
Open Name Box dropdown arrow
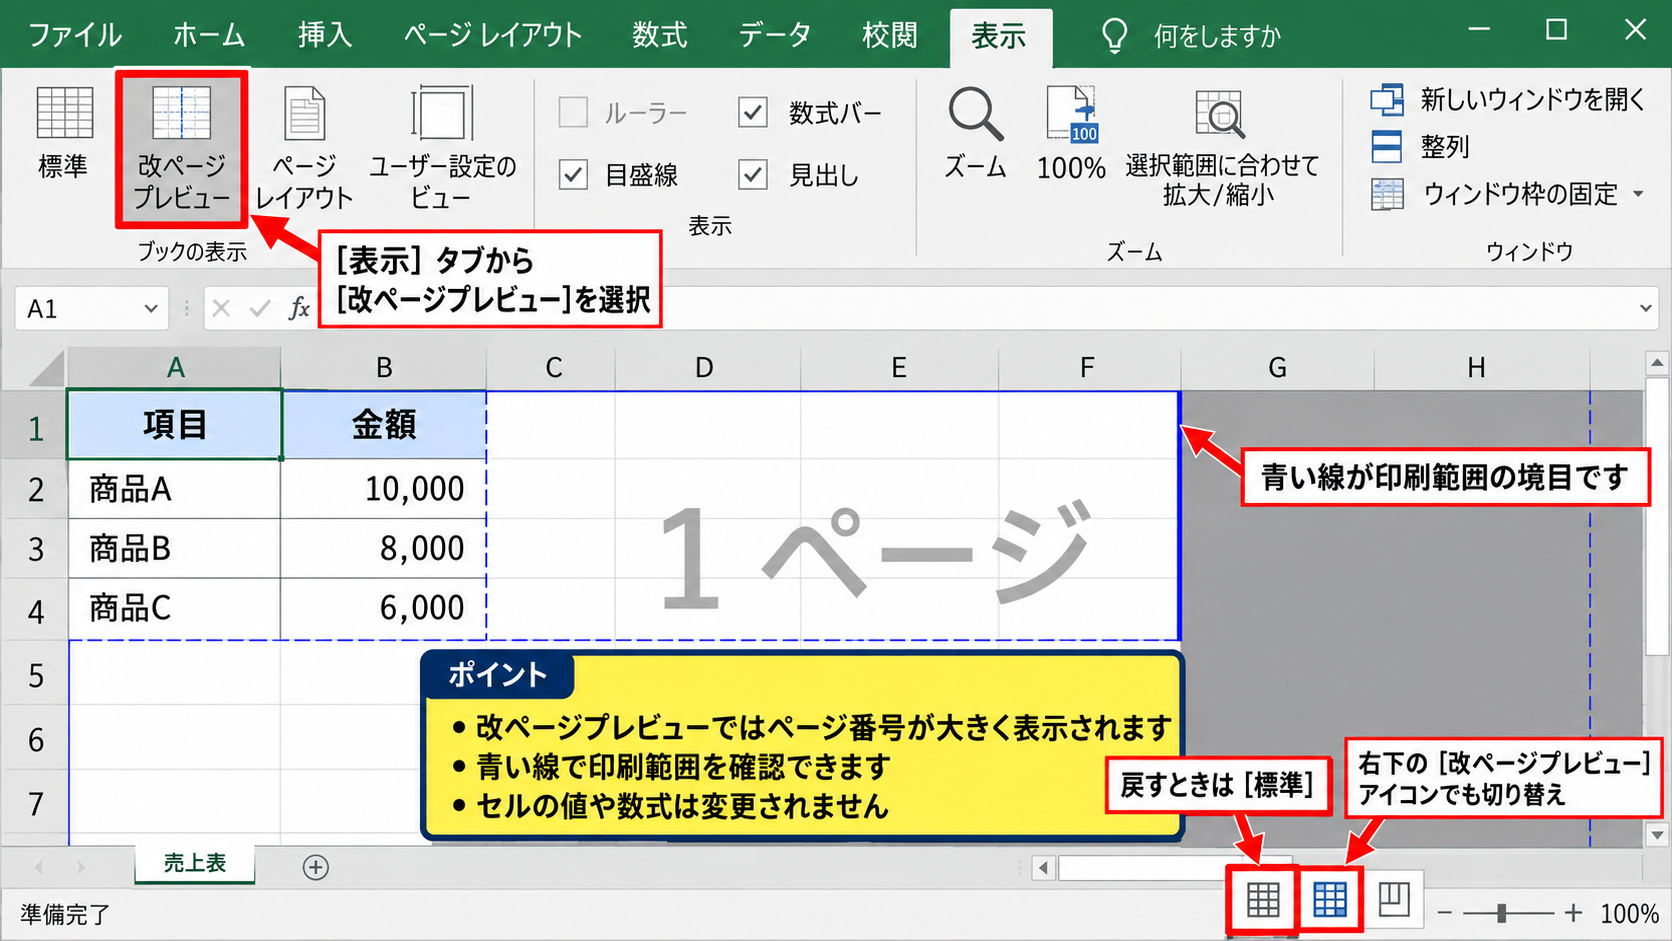[x=151, y=308]
